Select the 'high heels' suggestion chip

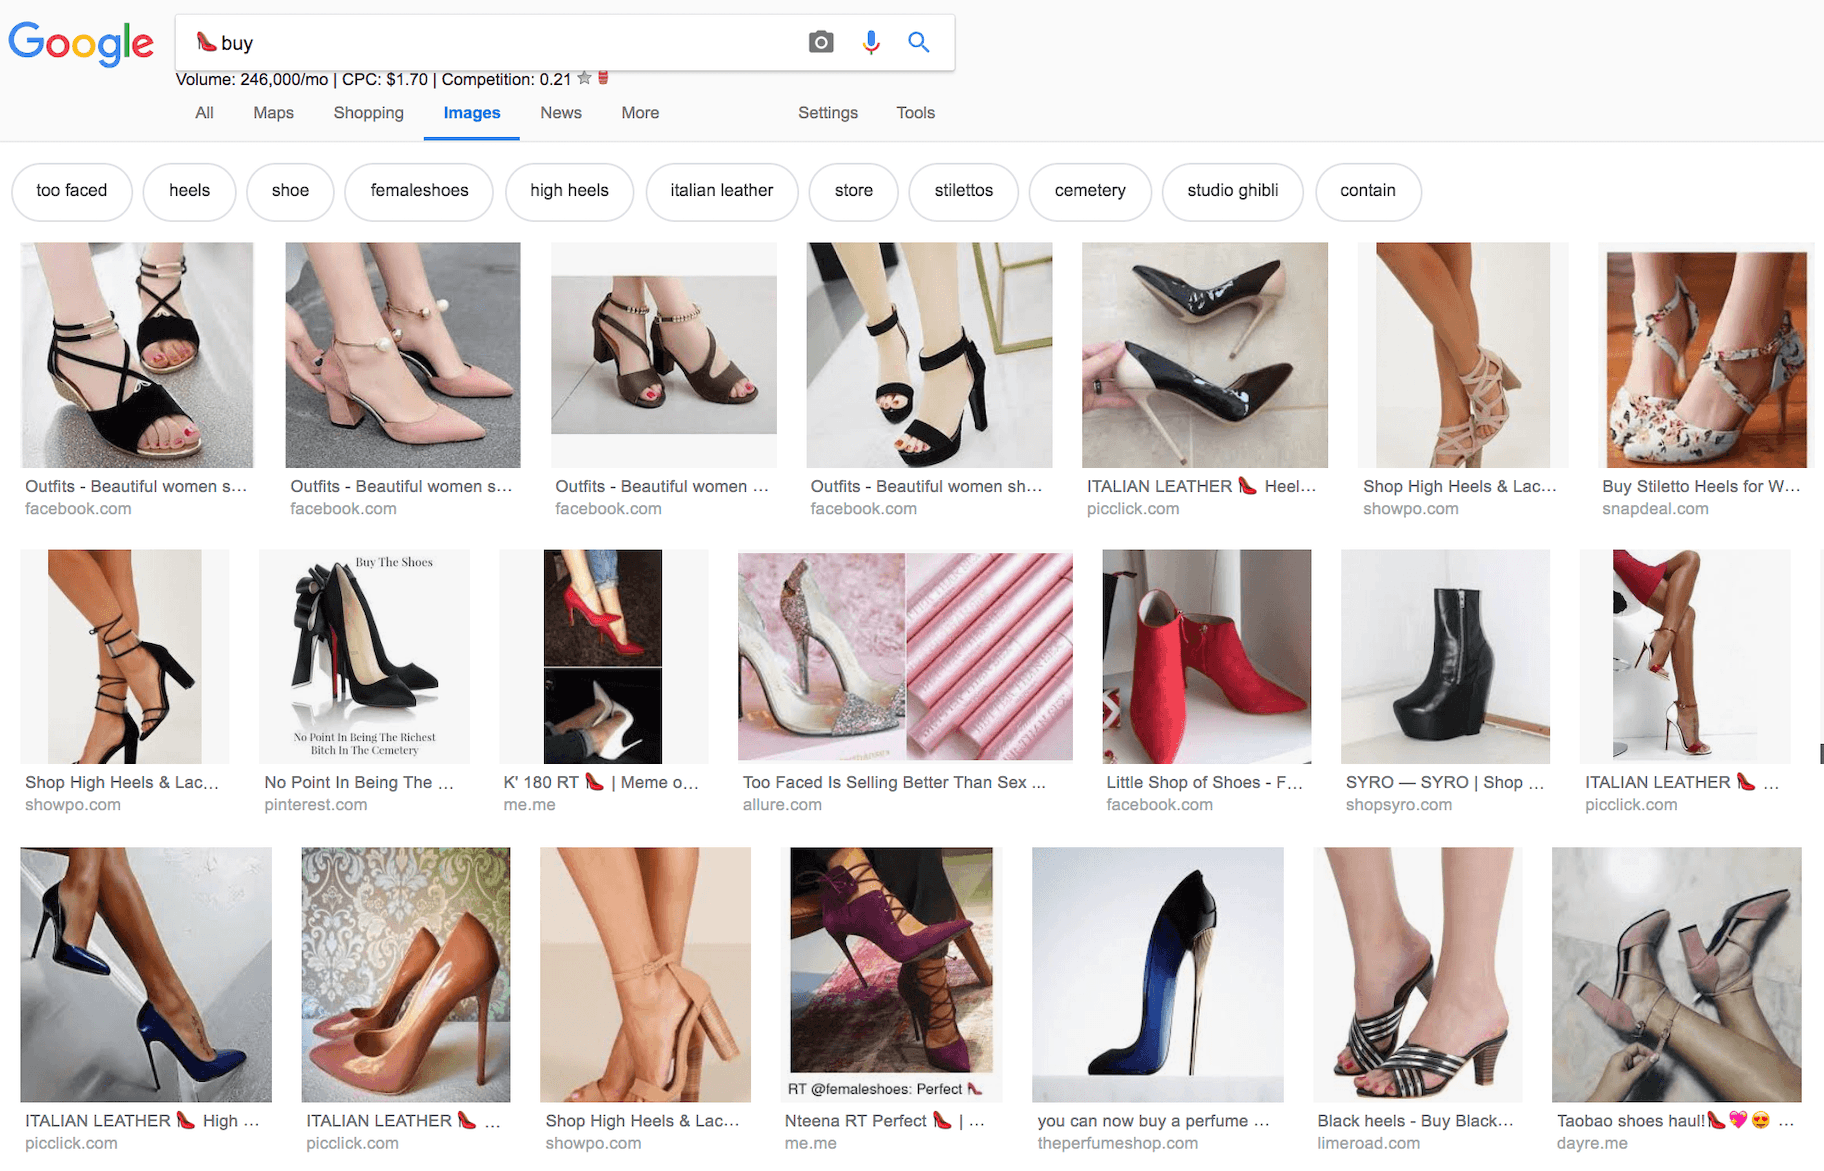click(x=569, y=191)
